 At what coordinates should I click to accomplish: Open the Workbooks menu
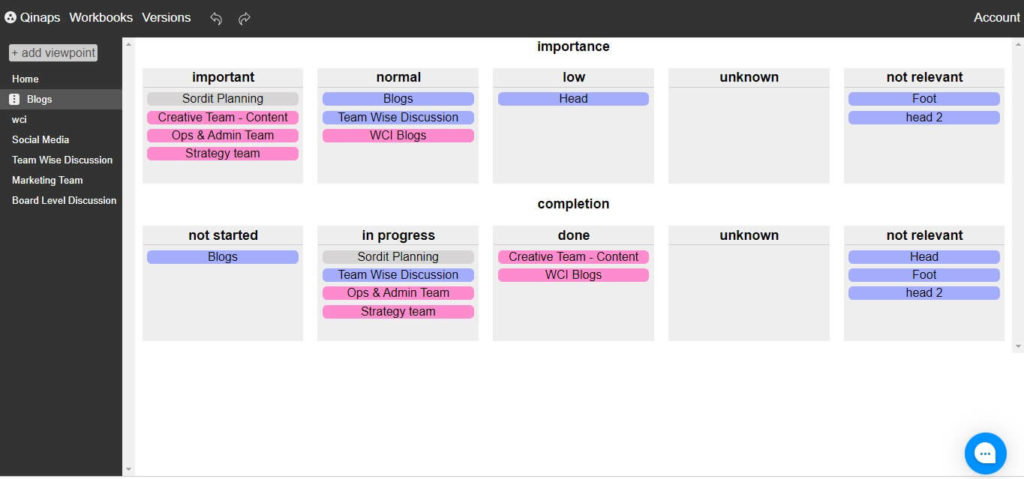(101, 18)
